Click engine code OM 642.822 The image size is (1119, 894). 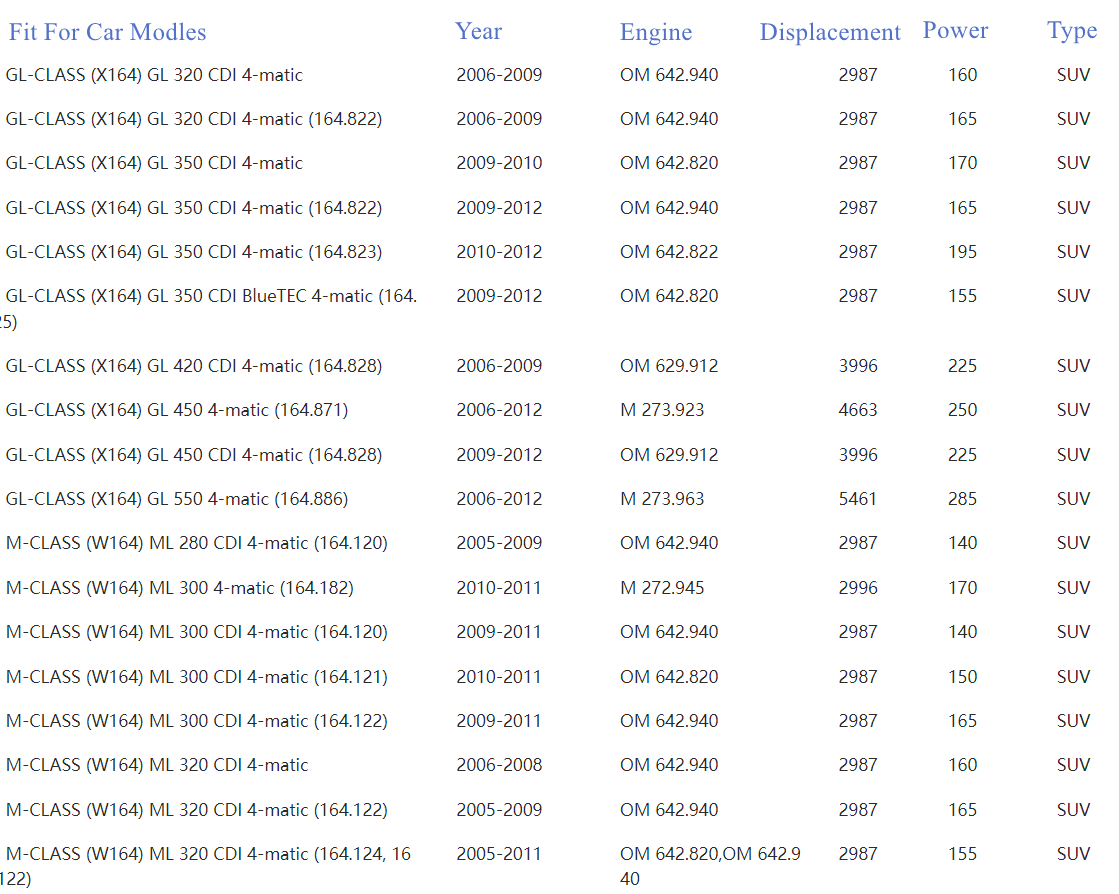[x=668, y=252]
